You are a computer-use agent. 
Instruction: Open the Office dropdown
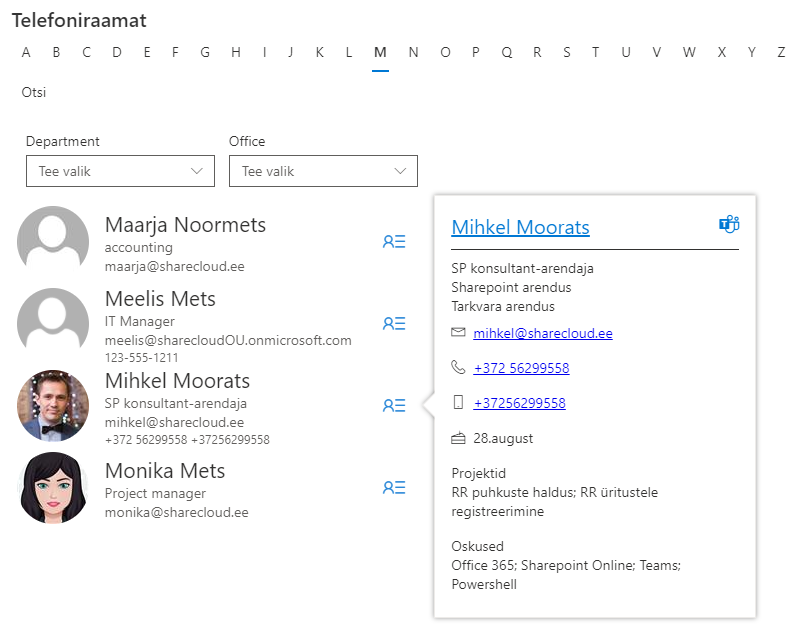(323, 171)
